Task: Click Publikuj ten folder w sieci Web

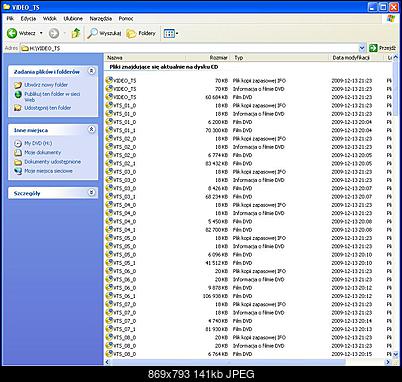Action: pyautogui.click(x=52, y=97)
